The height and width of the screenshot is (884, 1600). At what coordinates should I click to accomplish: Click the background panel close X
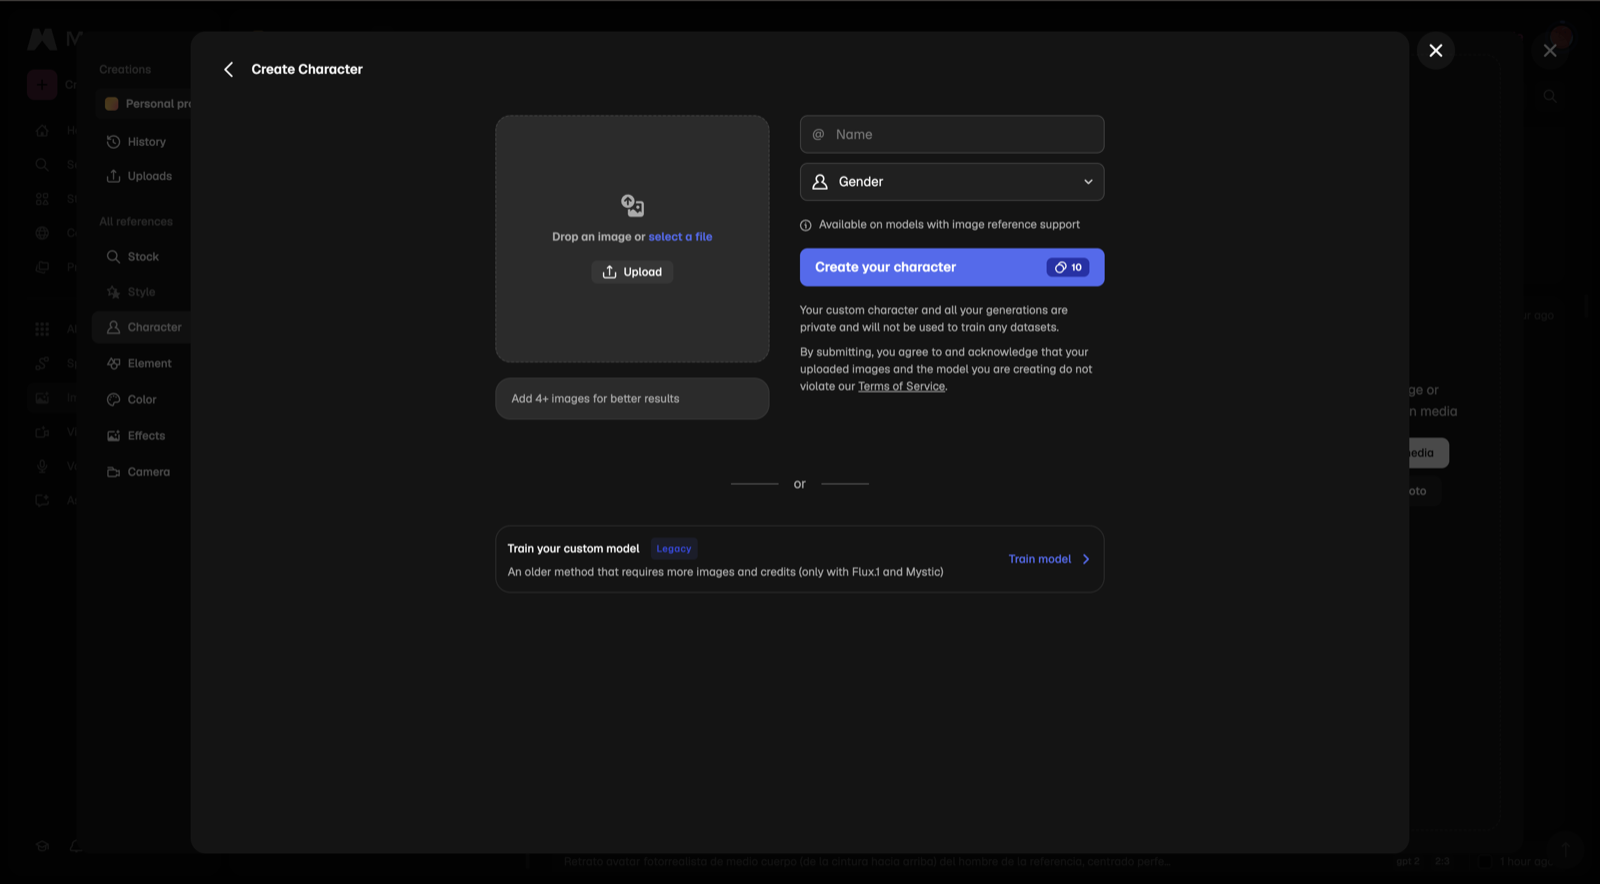click(x=1550, y=50)
